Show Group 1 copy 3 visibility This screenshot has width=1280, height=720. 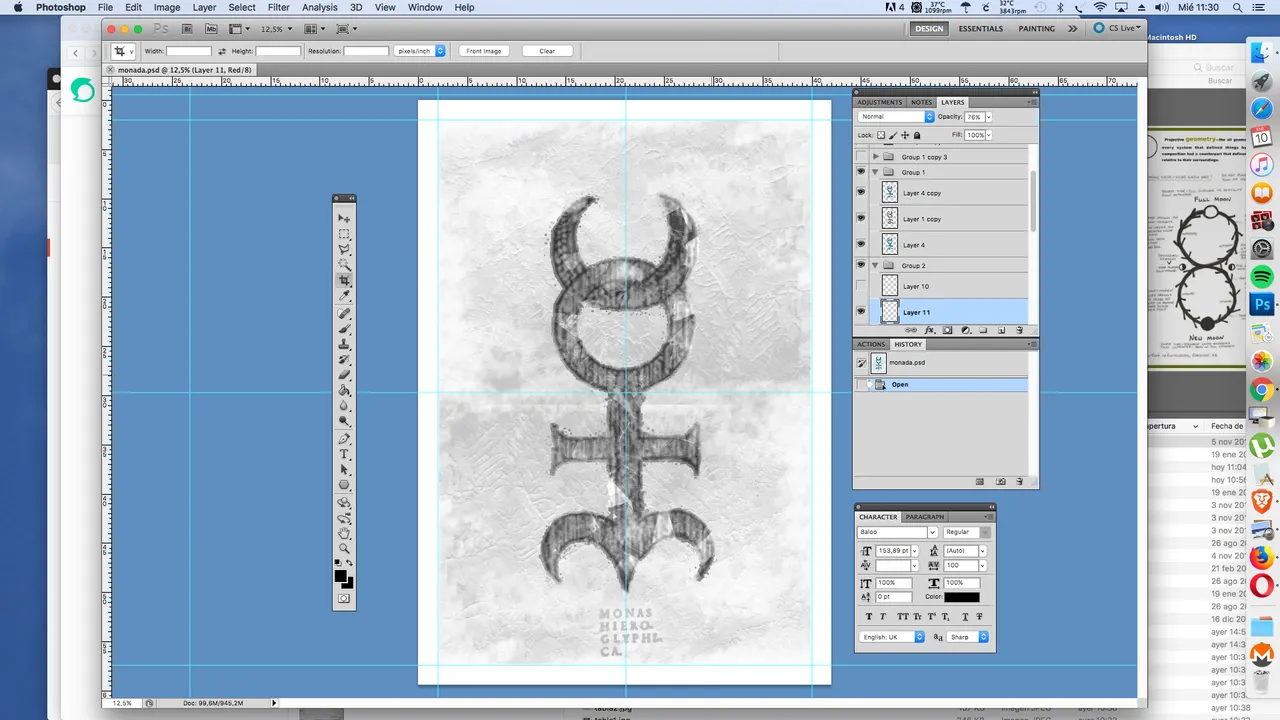tap(861, 157)
